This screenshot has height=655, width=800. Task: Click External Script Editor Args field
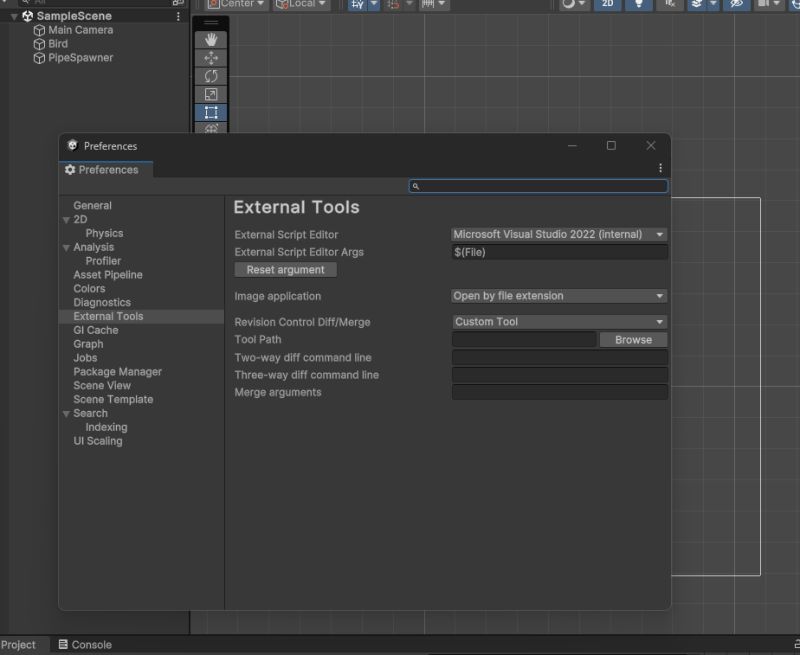(x=560, y=252)
